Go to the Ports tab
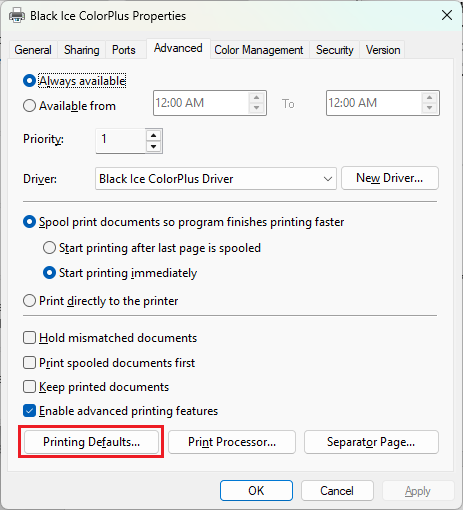Viewport: 463px width, 510px height. (124, 50)
